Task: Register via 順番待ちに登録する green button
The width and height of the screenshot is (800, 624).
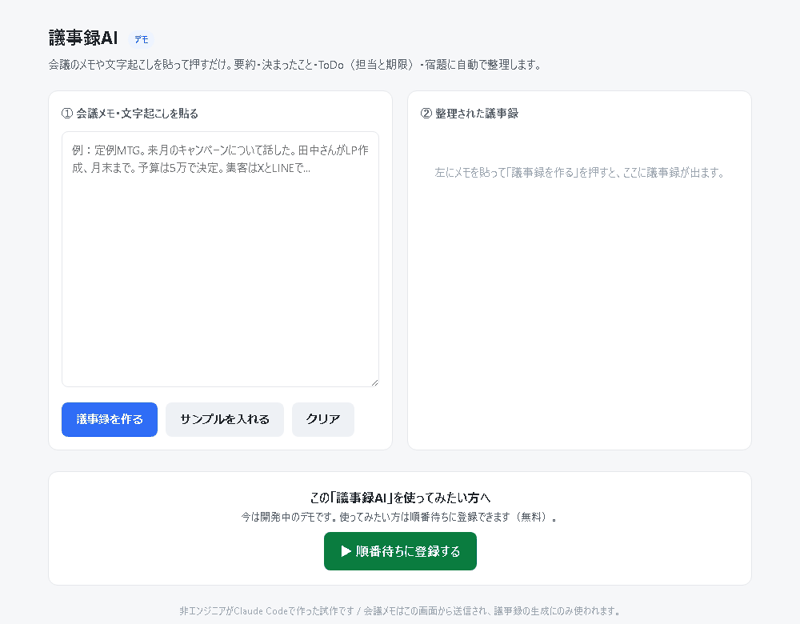Action: 400,551
